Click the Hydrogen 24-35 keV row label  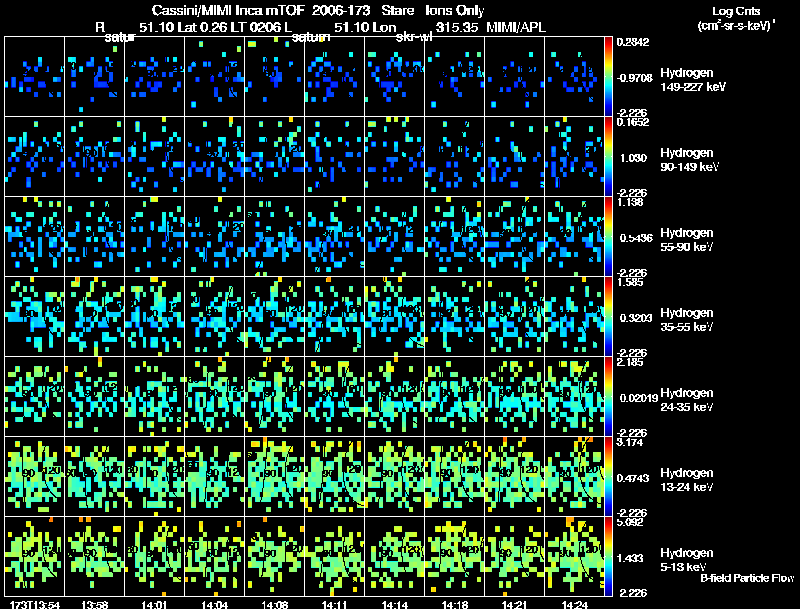point(687,400)
